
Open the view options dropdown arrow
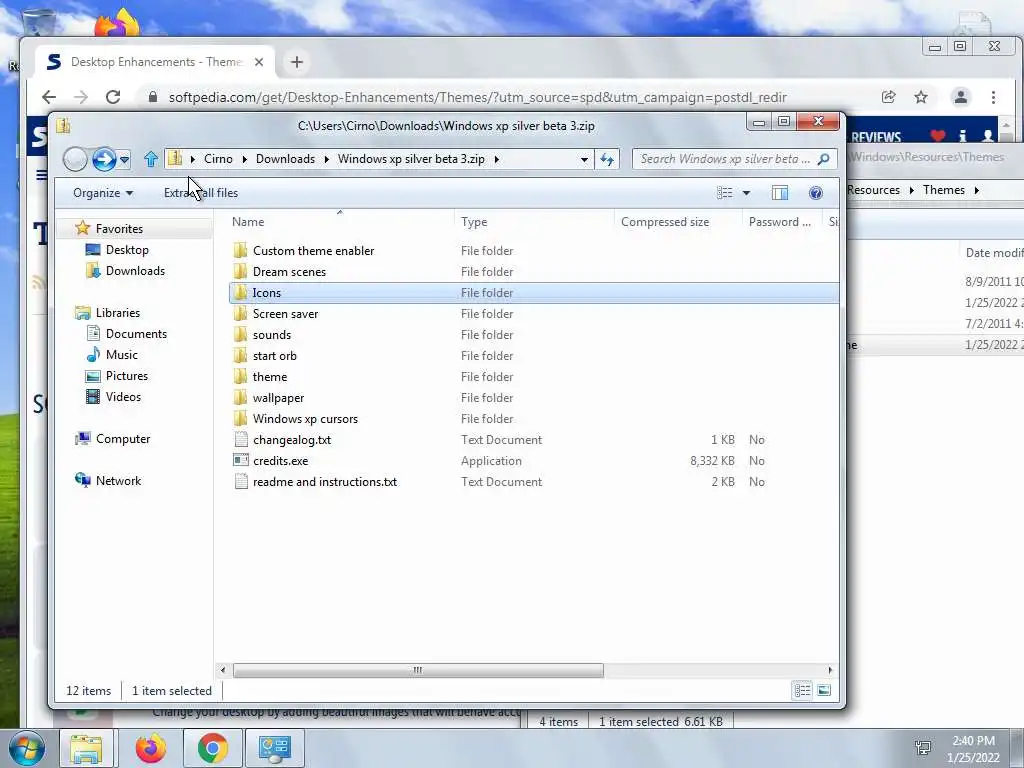coord(746,193)
